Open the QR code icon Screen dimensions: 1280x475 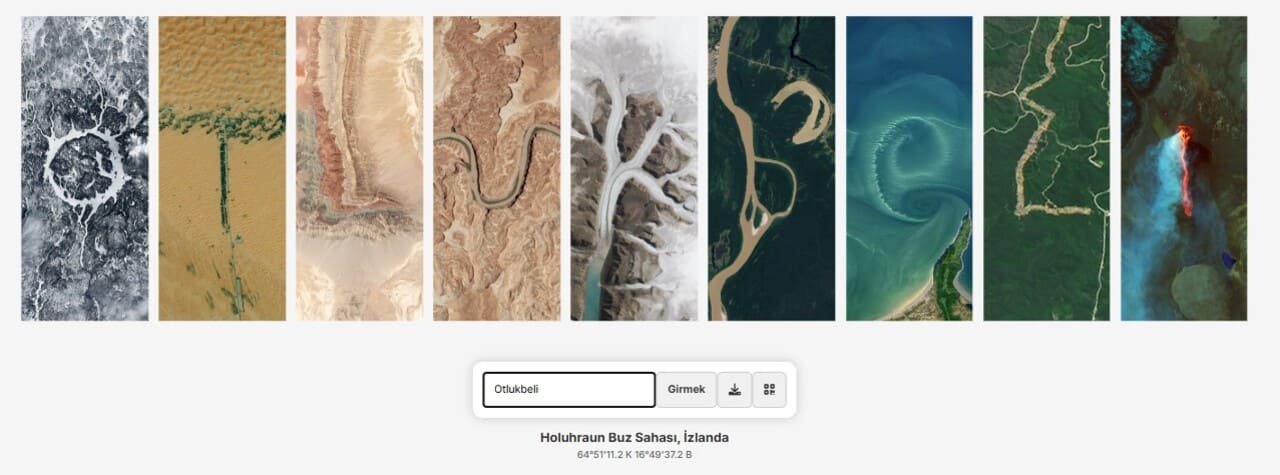click(x=769, y=390)
